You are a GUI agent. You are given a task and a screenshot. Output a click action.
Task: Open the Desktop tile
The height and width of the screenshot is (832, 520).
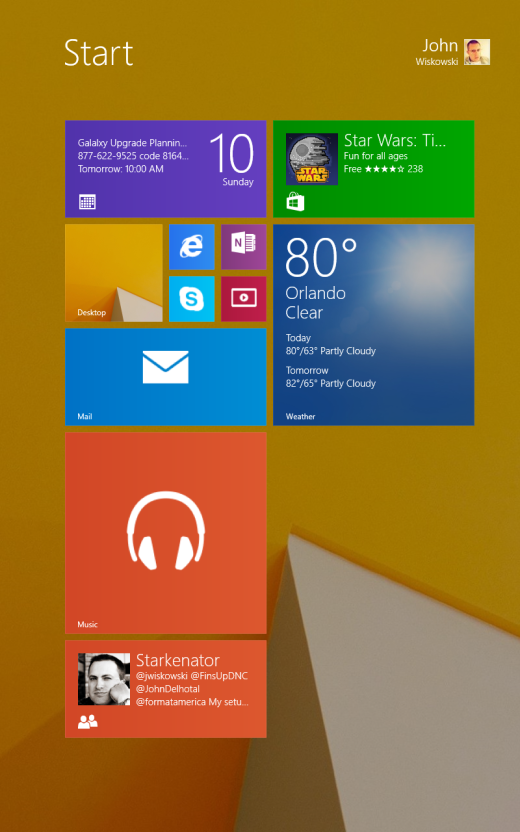pos(114,273)
